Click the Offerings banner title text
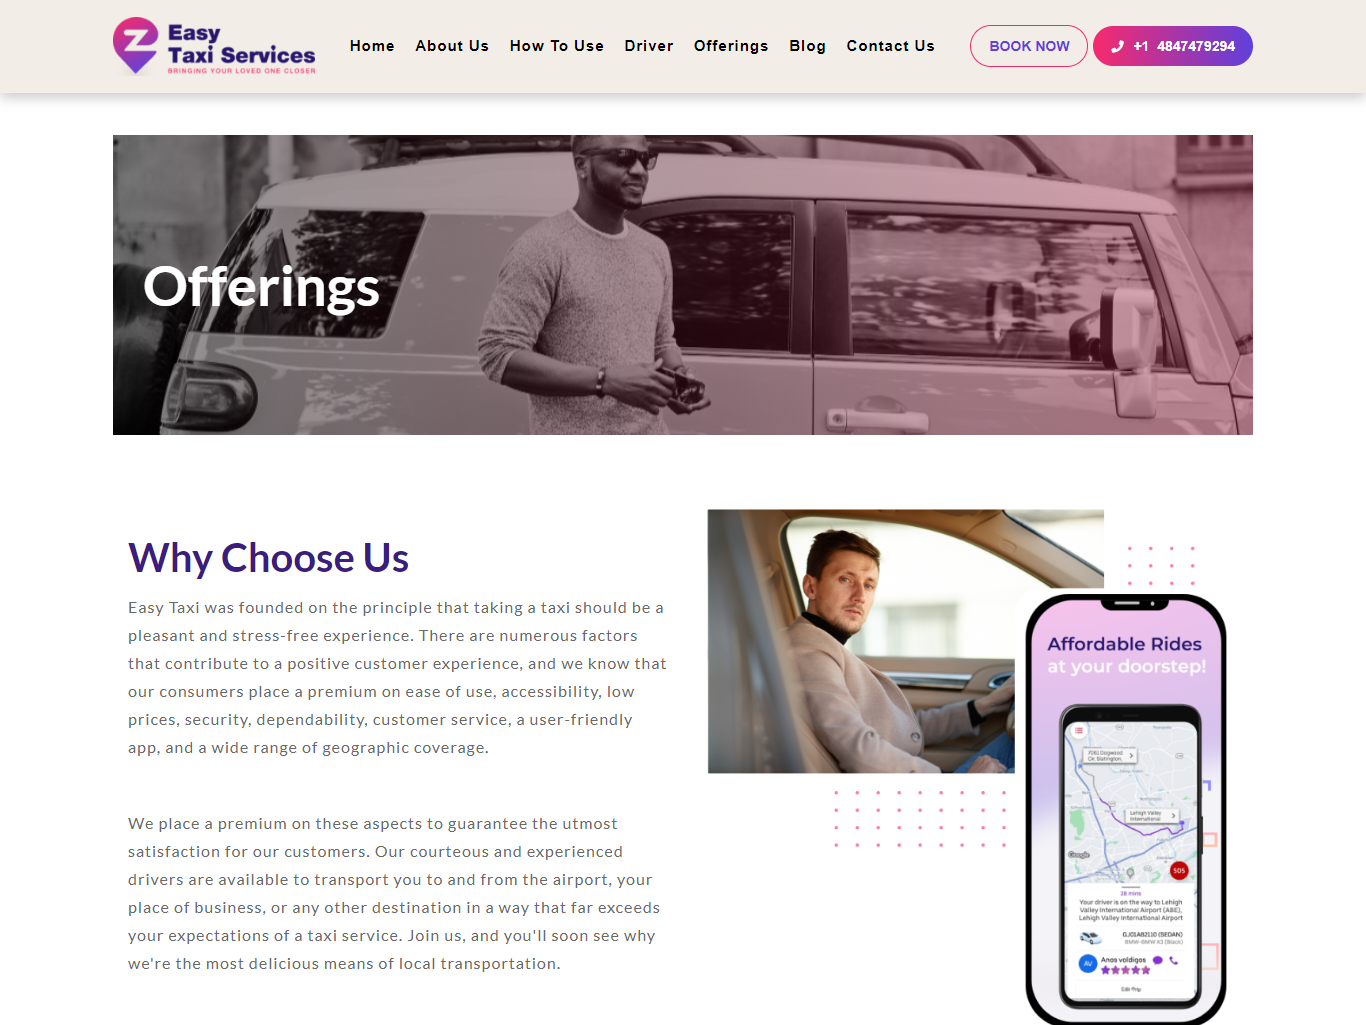Image resolution: width=1366 pixels, height=1025 pixels. pos(261,287)
